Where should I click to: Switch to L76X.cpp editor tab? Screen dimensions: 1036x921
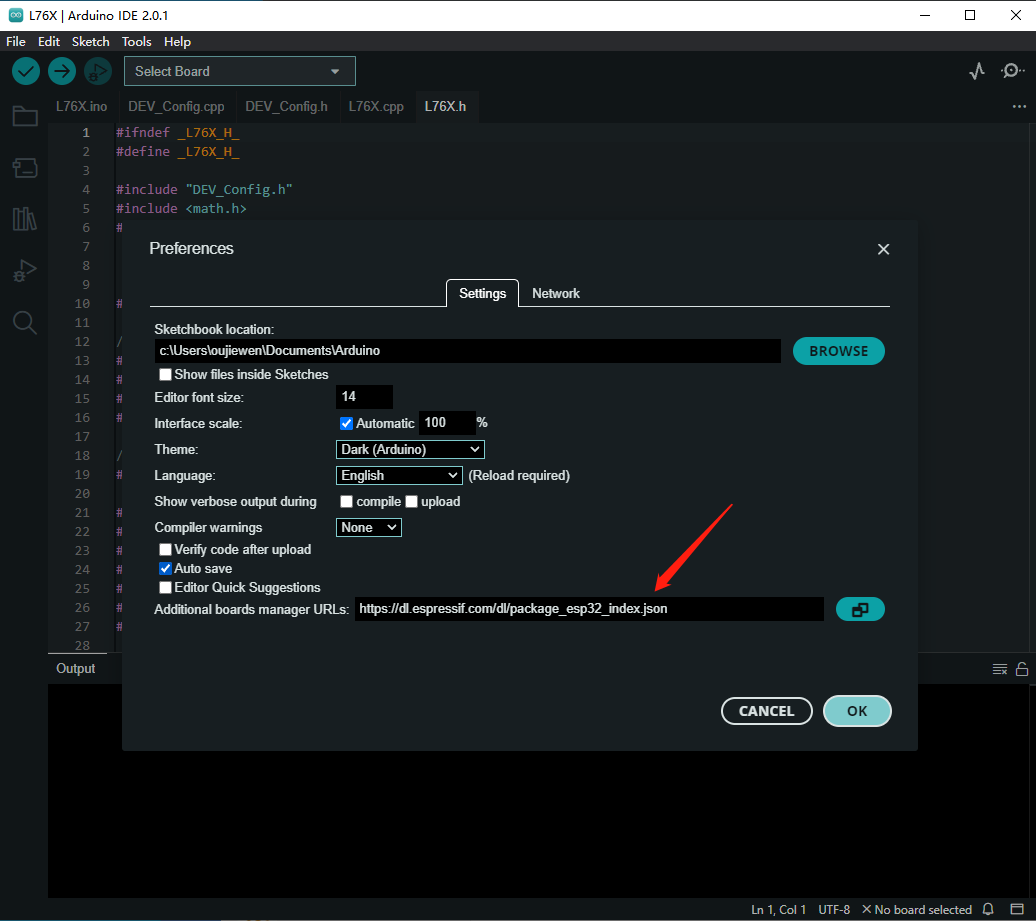pos(376,106)
